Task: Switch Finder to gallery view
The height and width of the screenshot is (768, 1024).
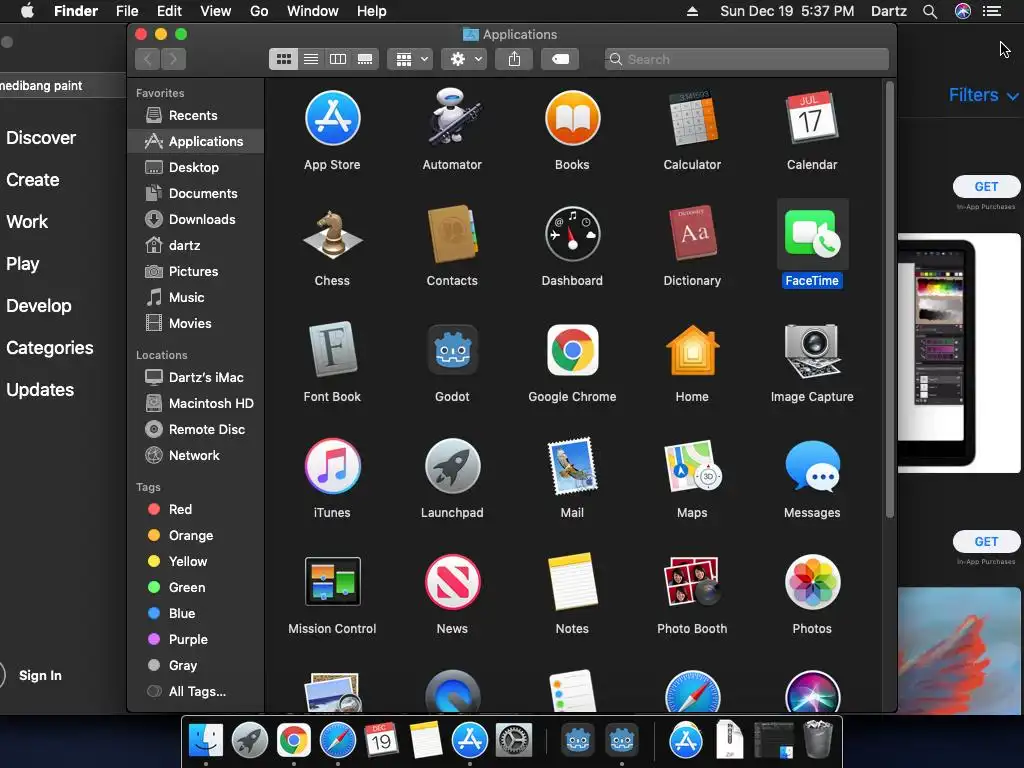Action: [365, 59]
